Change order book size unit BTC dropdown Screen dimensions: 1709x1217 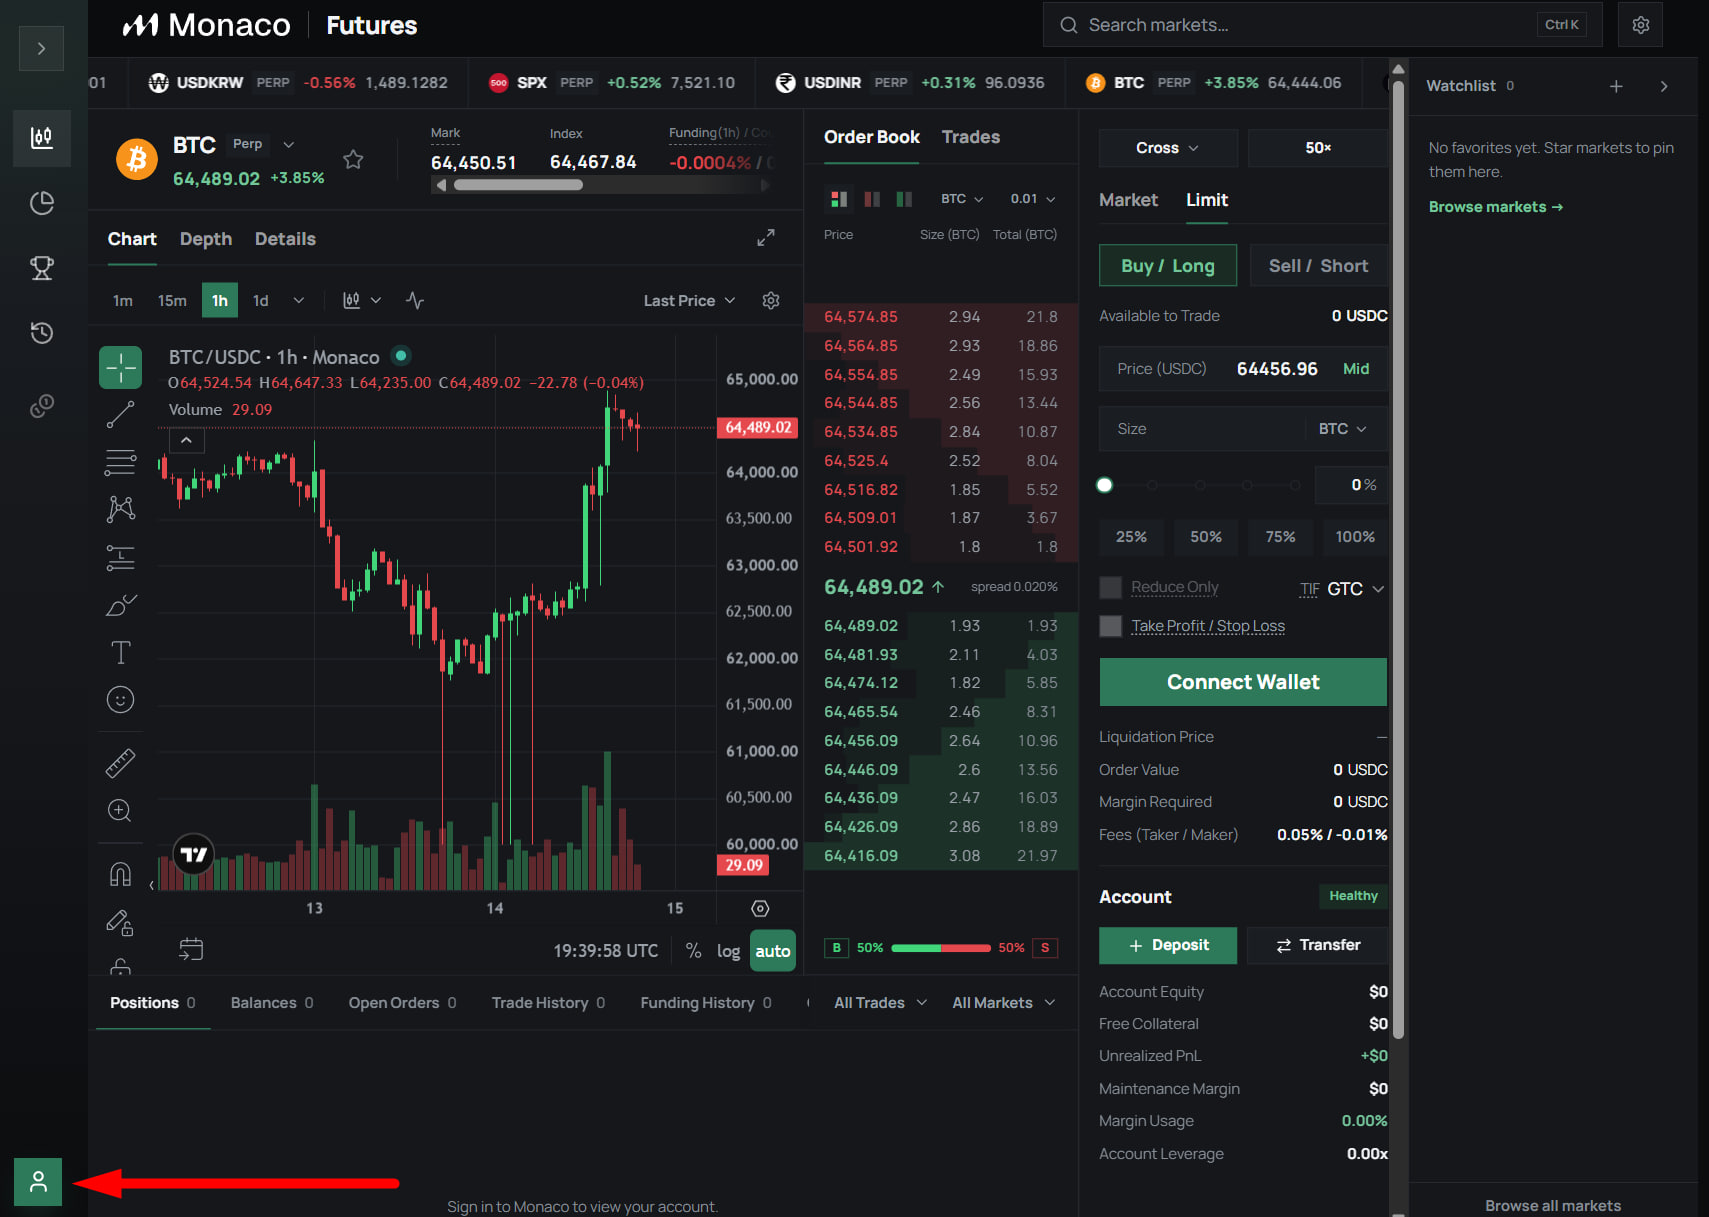point(962,199)
